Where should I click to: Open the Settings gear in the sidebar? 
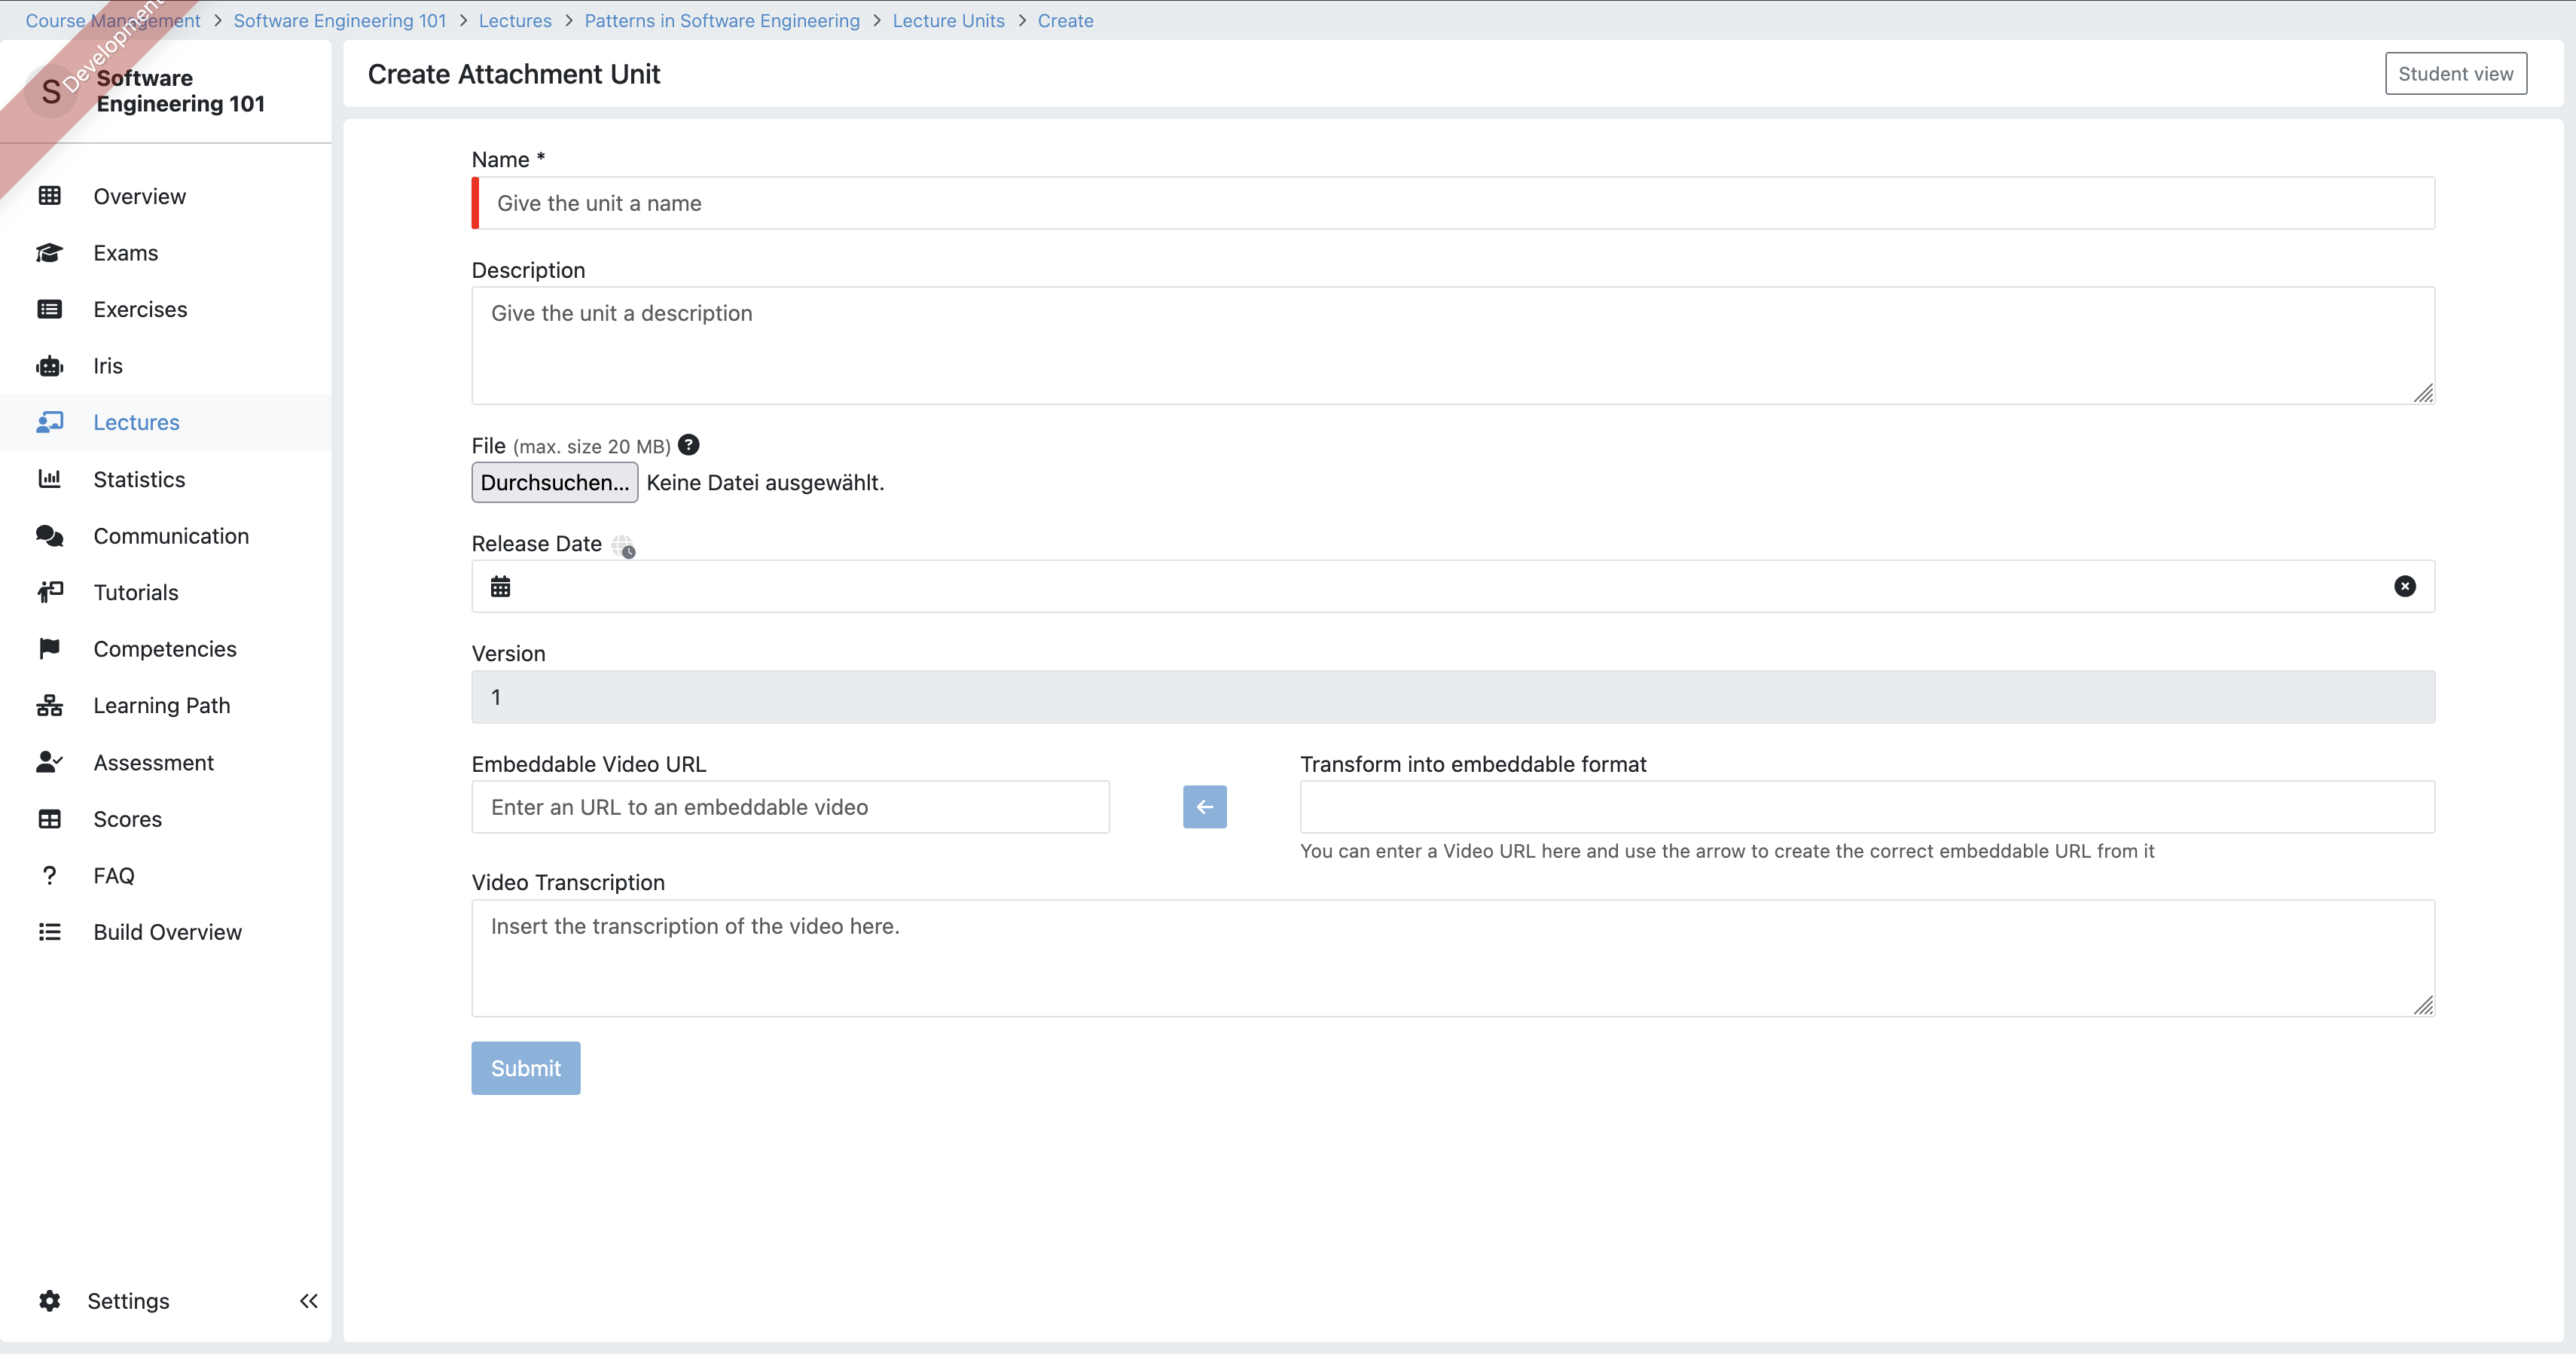pyautogui.click(x=50, y=1300)
